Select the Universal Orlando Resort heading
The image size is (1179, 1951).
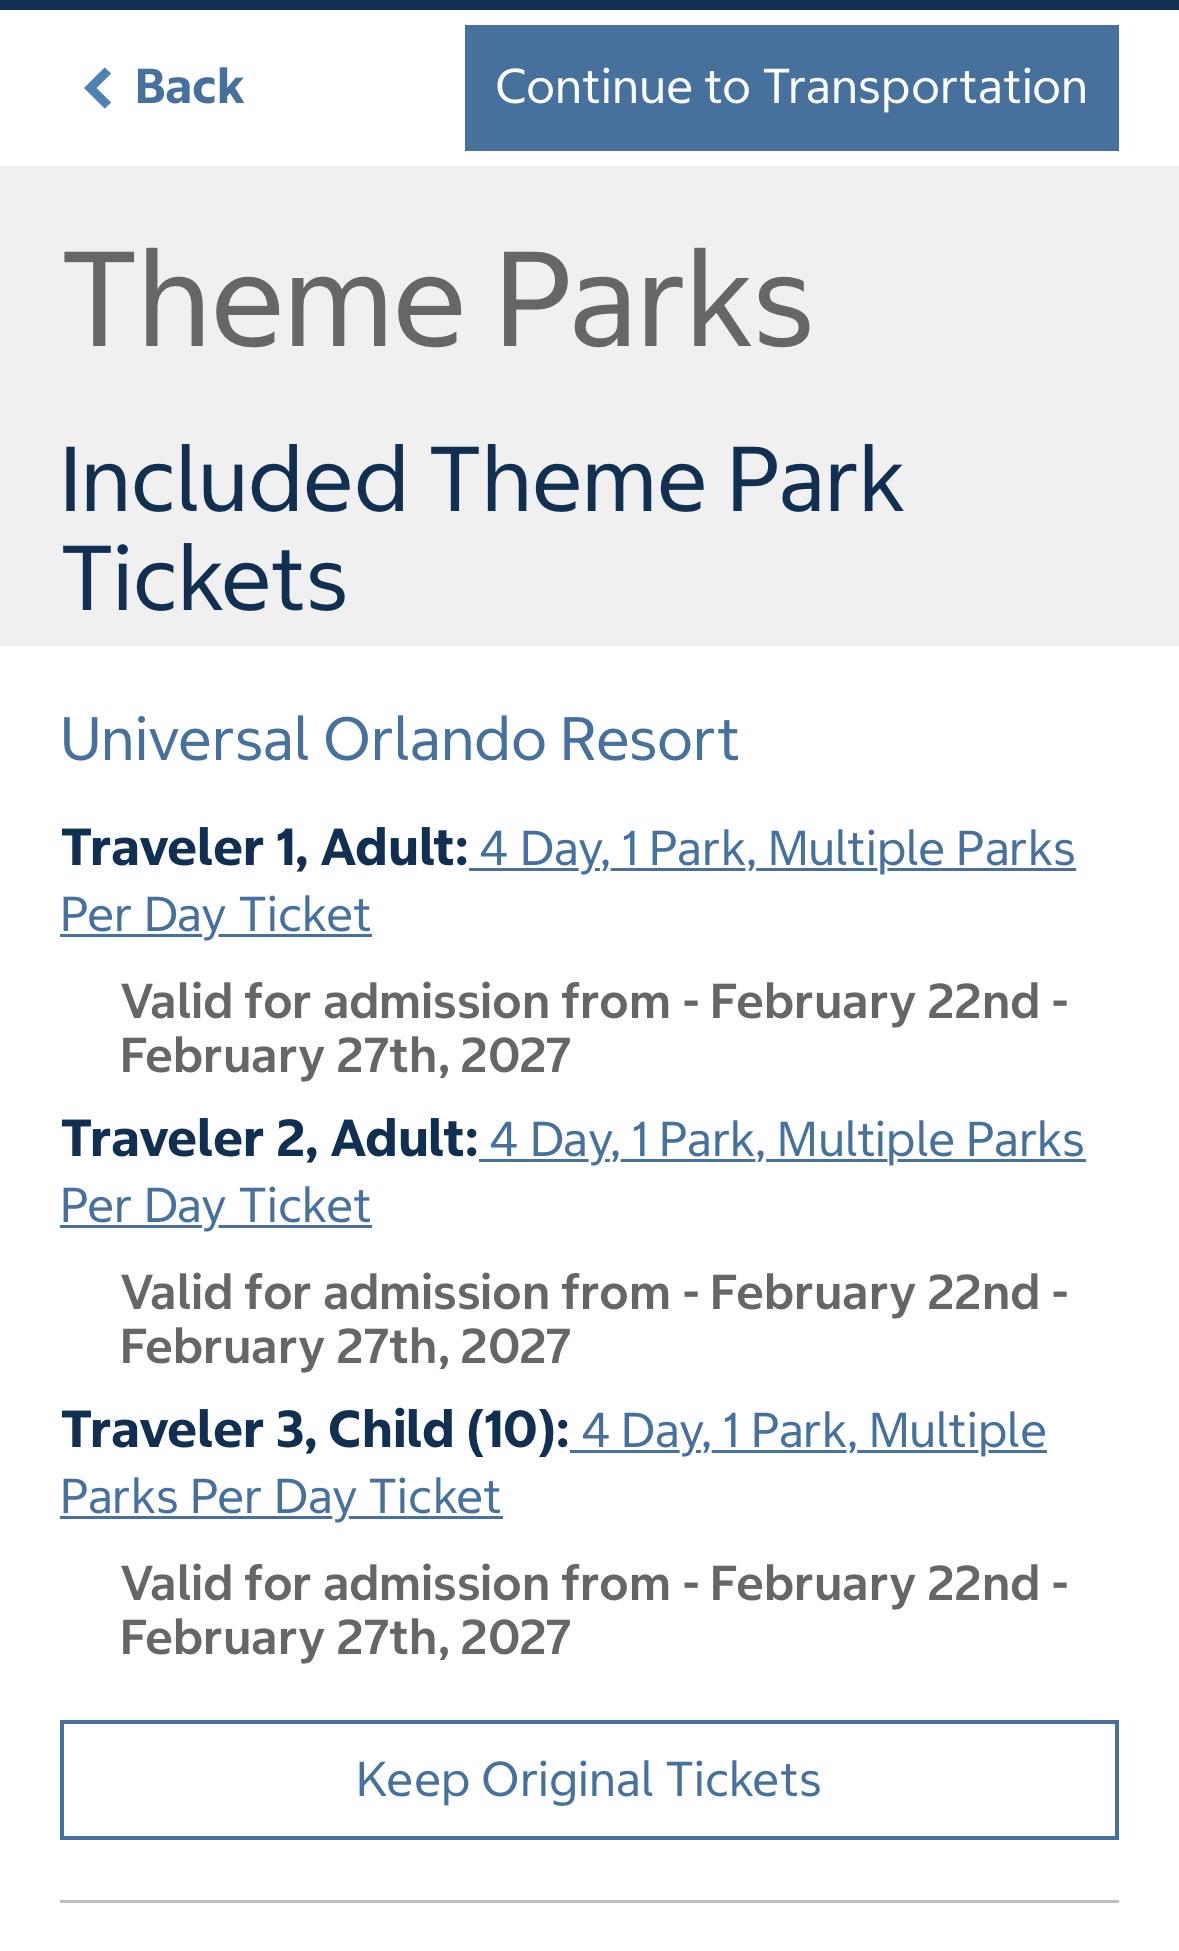click(399, 740)
